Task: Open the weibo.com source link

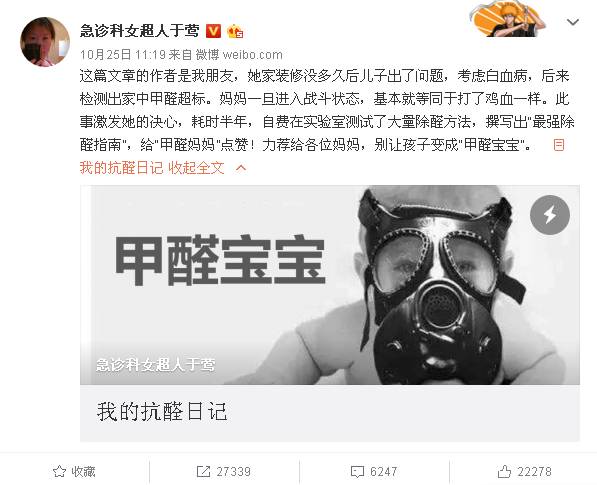Action: pyautogui.click(x=252, y=55)
